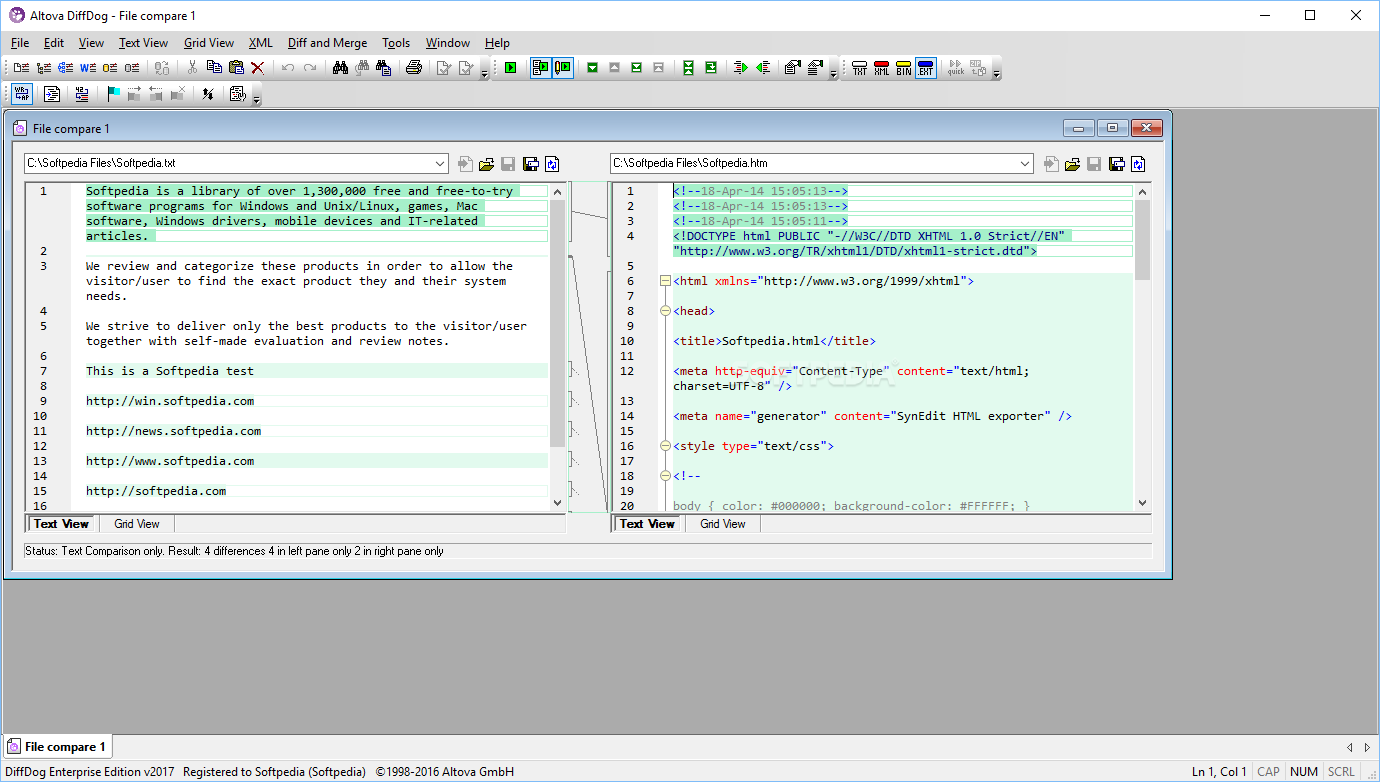Viewport: 1380px width, 782px height.
Task: Click the Insert/Remove Bookmark flag icon
Action: [x=113, y=94]
